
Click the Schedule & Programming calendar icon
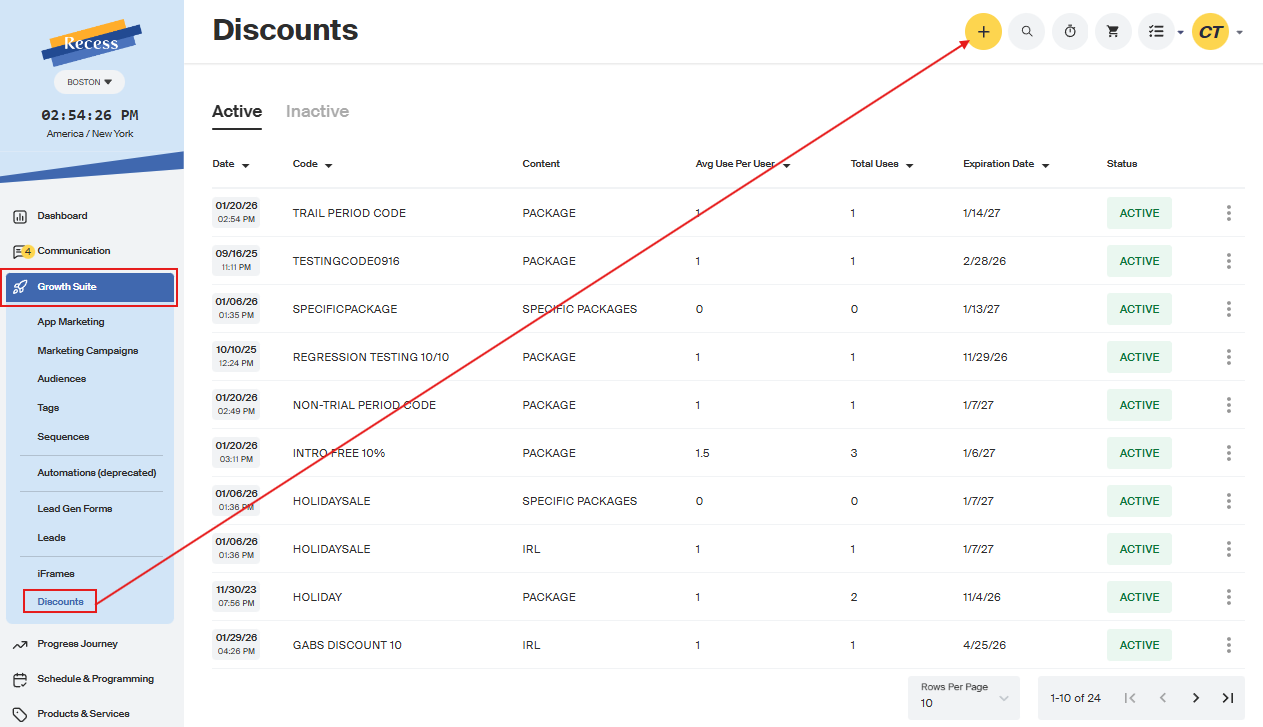(x=20, y=679)
